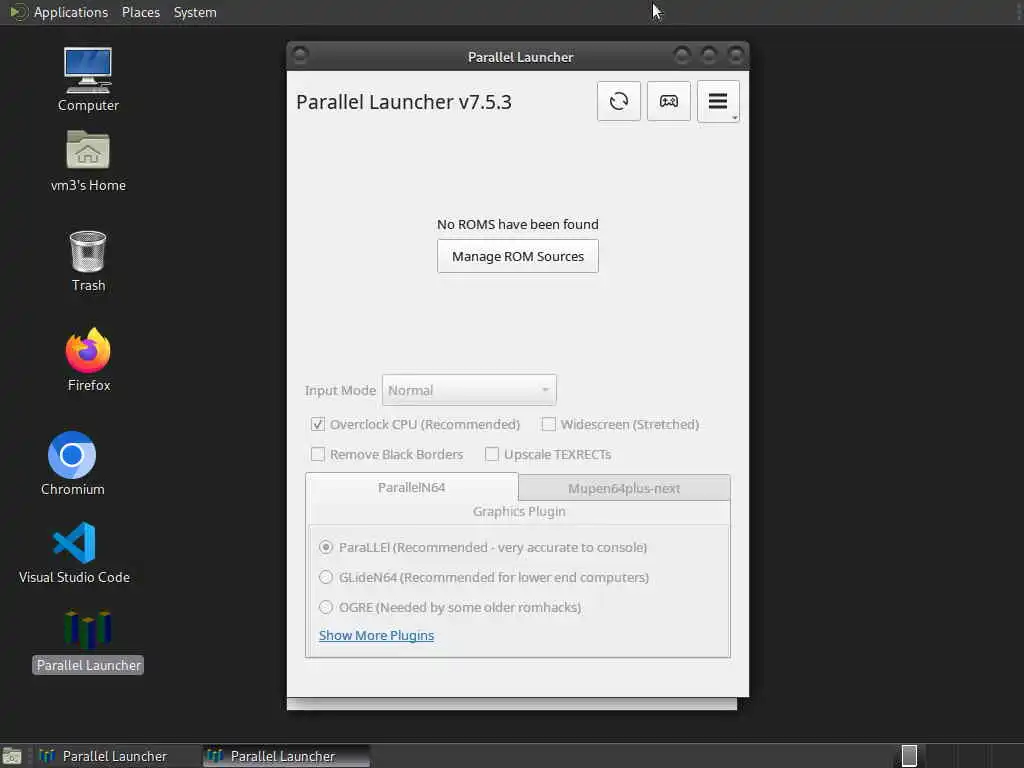Click the refresh ROM list icon
The height and width of the screenshot is (768, 1024).
618,101
